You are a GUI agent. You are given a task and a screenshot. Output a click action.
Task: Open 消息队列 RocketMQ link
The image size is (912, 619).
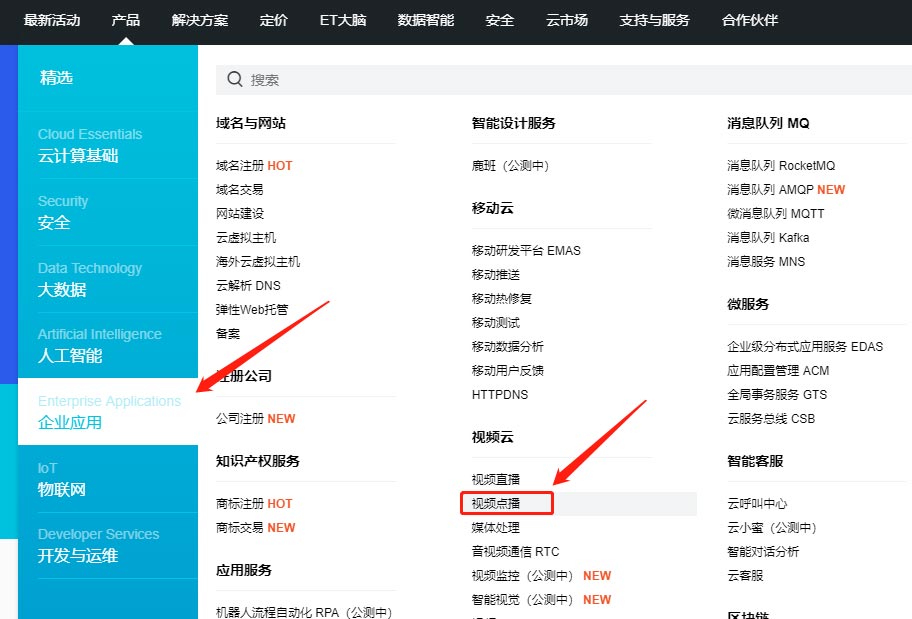[780, 166]
